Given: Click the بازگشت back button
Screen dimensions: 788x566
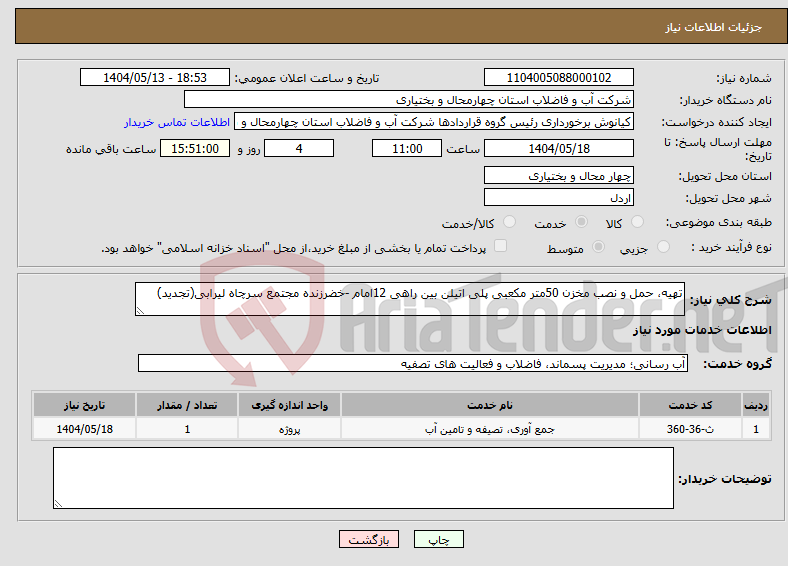Looking at the screenshot, I should pos(369,539).
